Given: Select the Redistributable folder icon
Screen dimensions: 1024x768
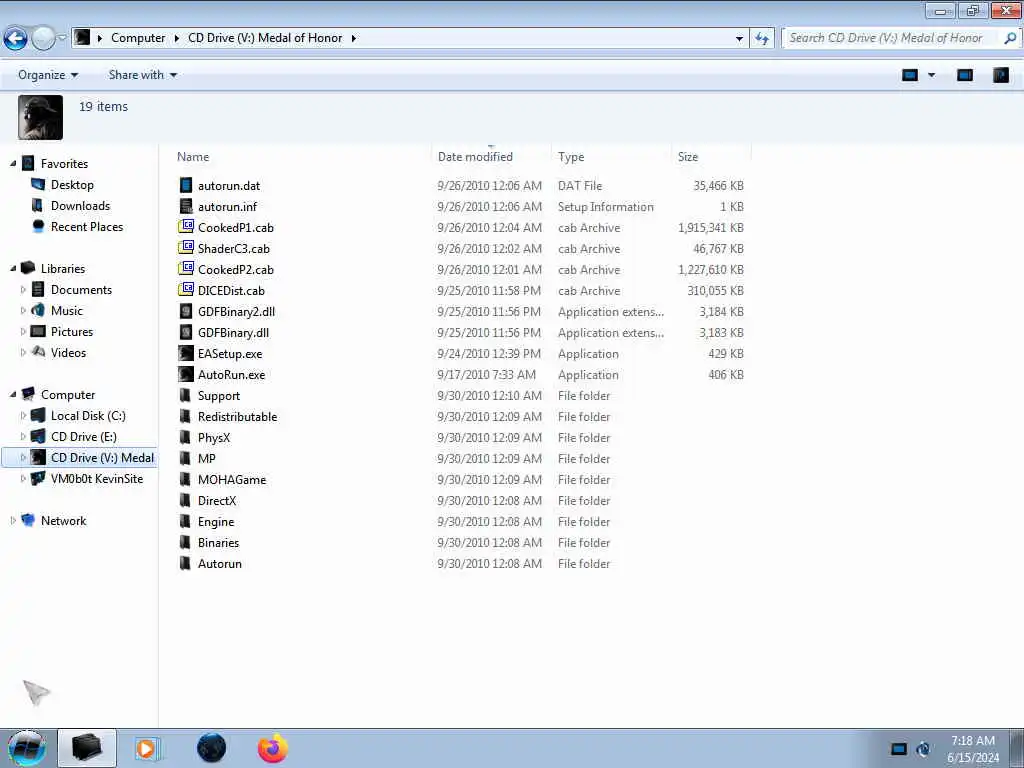Looking at the screenshot, I should pyautogui.click(x=185, y=417).
